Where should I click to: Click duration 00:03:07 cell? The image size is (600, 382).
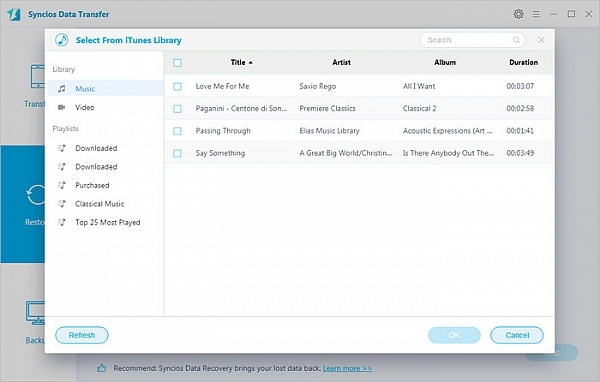click(x=520, y=86)
